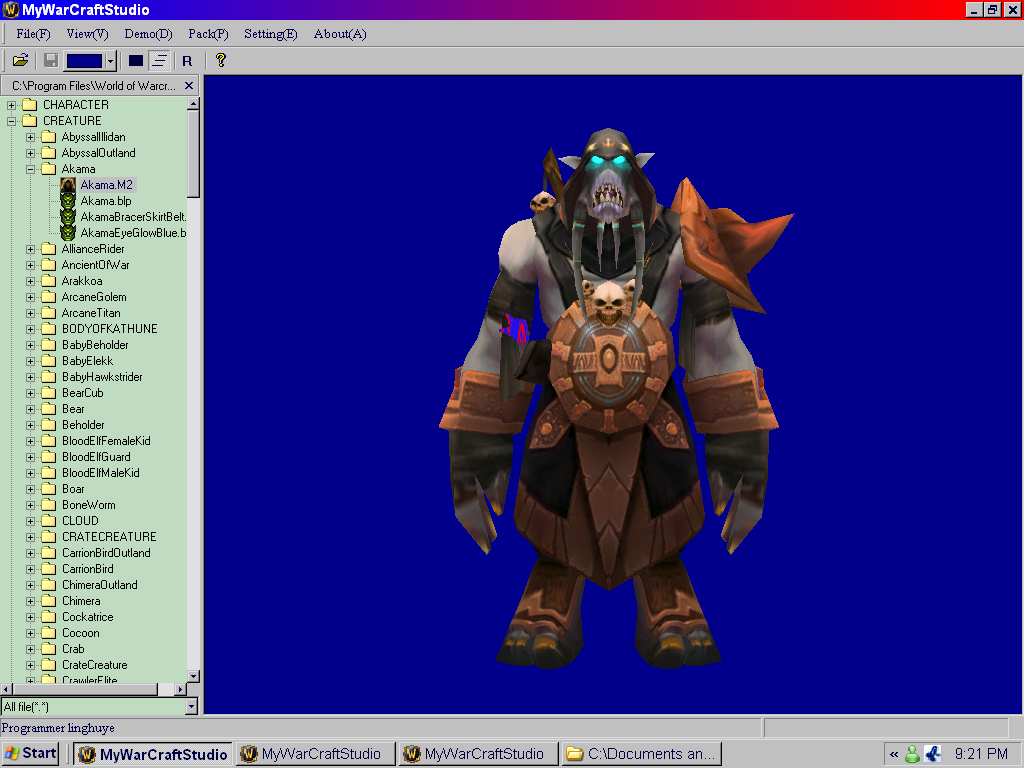Click the Akama.M2 model file icon
Viewport: 1024px width, 768px height.
[68, 185]
